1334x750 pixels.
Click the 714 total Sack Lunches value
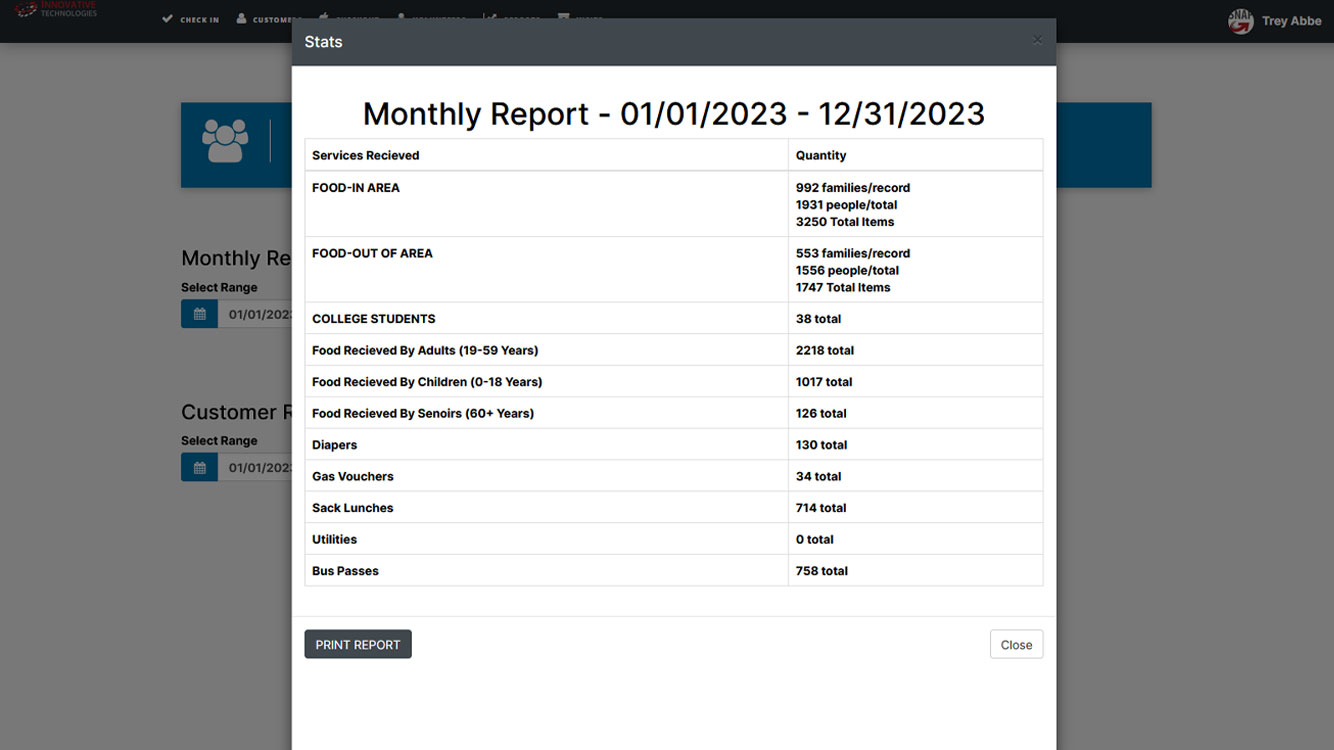tap(821, 508)
